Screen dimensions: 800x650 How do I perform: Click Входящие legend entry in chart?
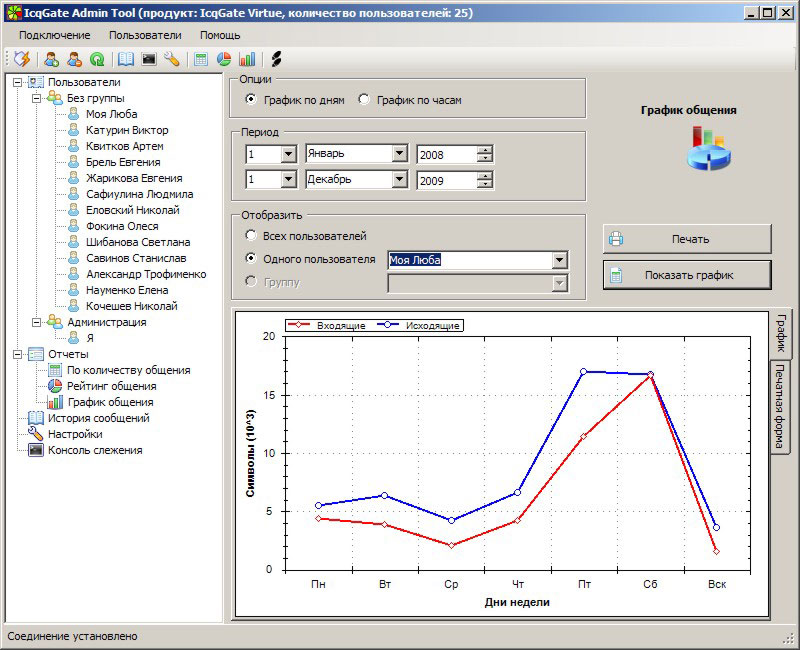(x=327, y=326)
